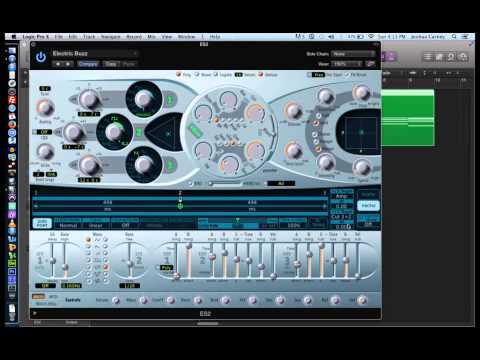The width and height of the screenshot is (480, 360).
Task: Click the Solo Point button
Action: (x=42, y=223)
